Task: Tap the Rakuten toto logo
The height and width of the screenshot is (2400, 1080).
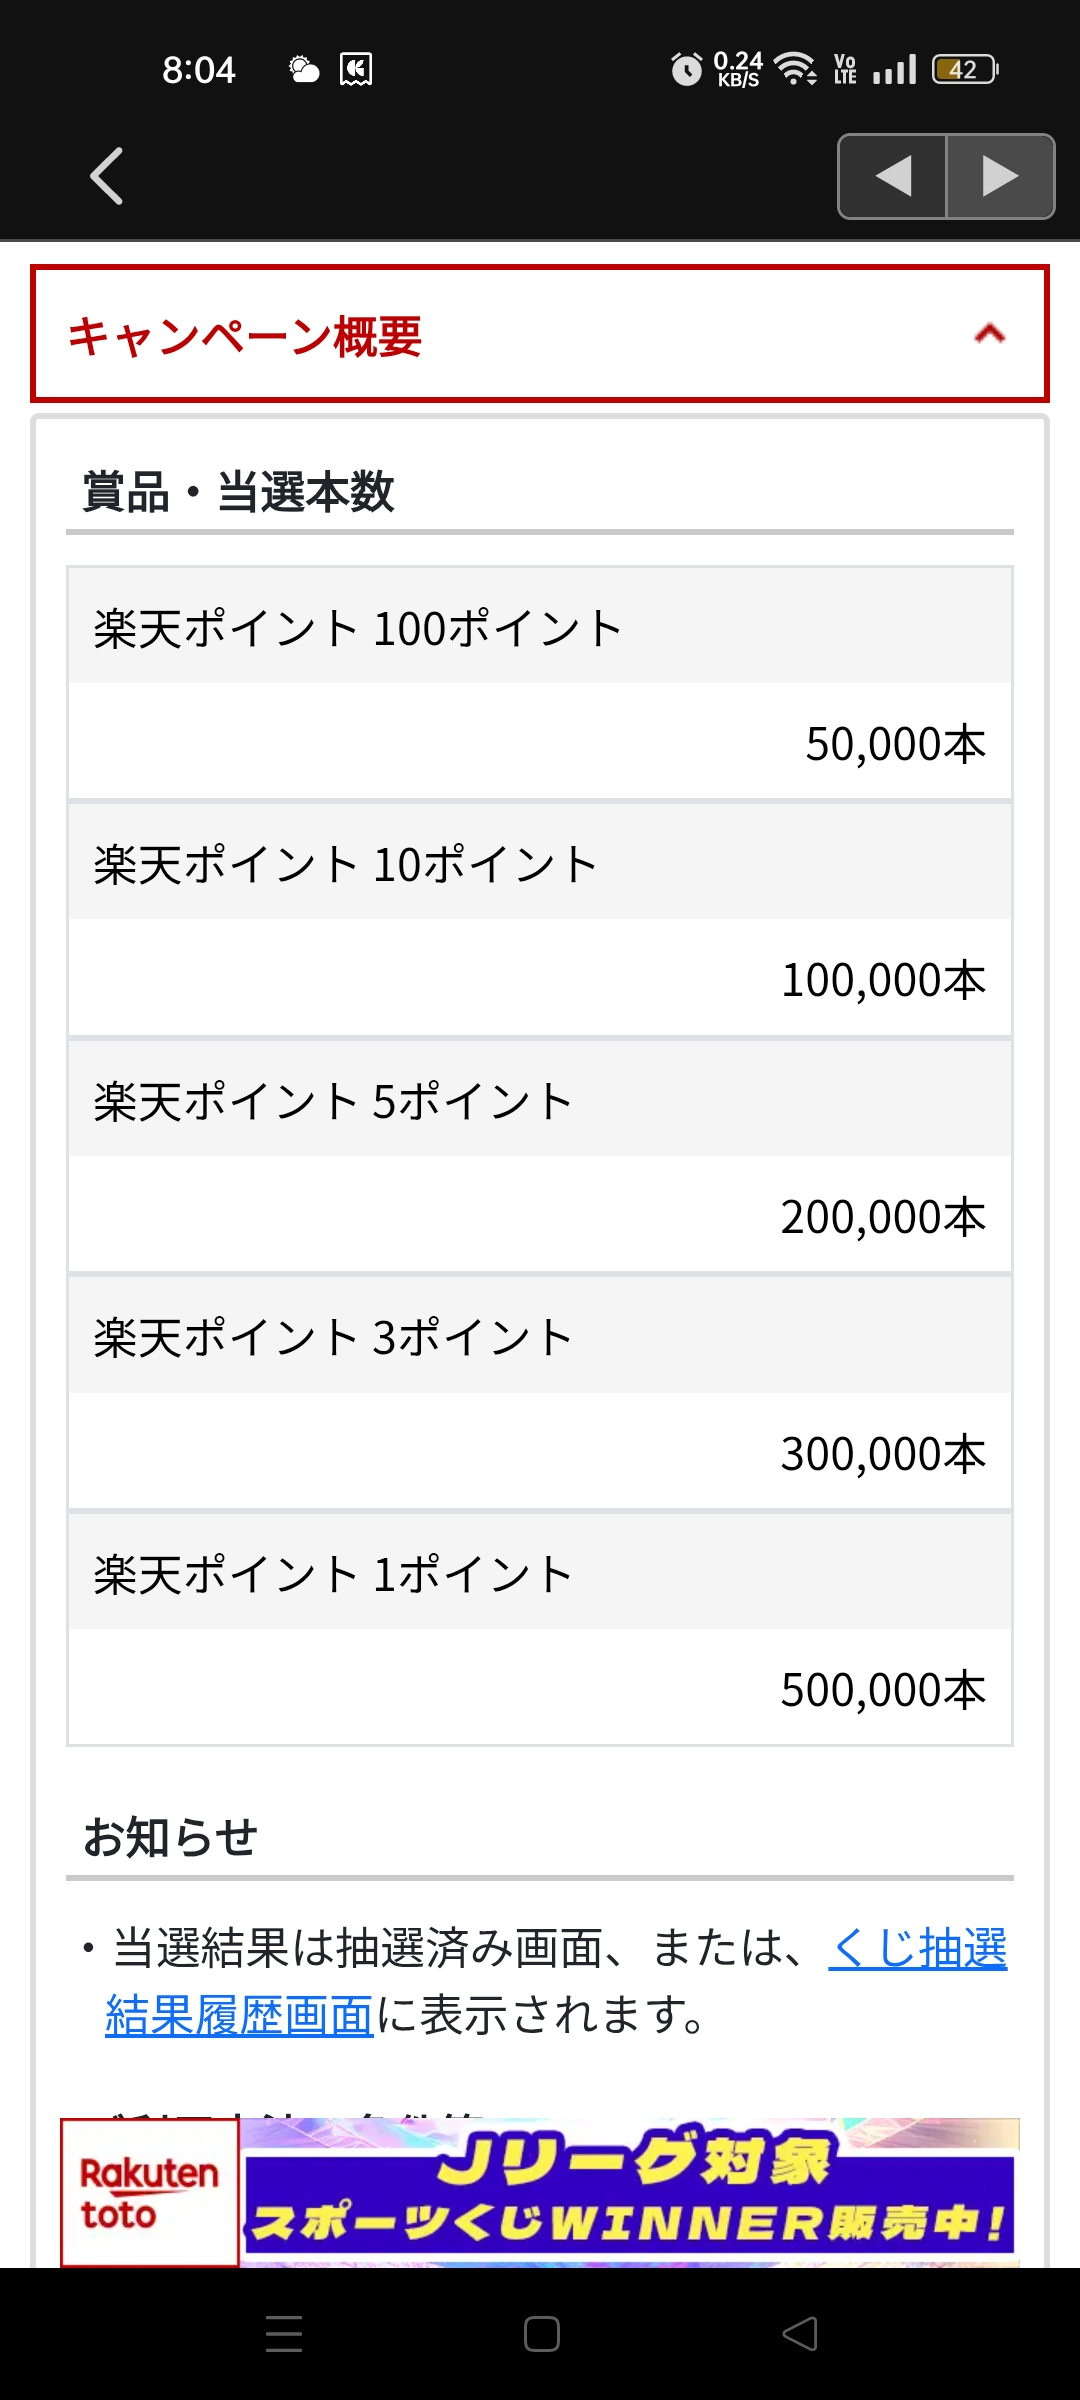Action: pyautogui.click(x=150, y=2192)
